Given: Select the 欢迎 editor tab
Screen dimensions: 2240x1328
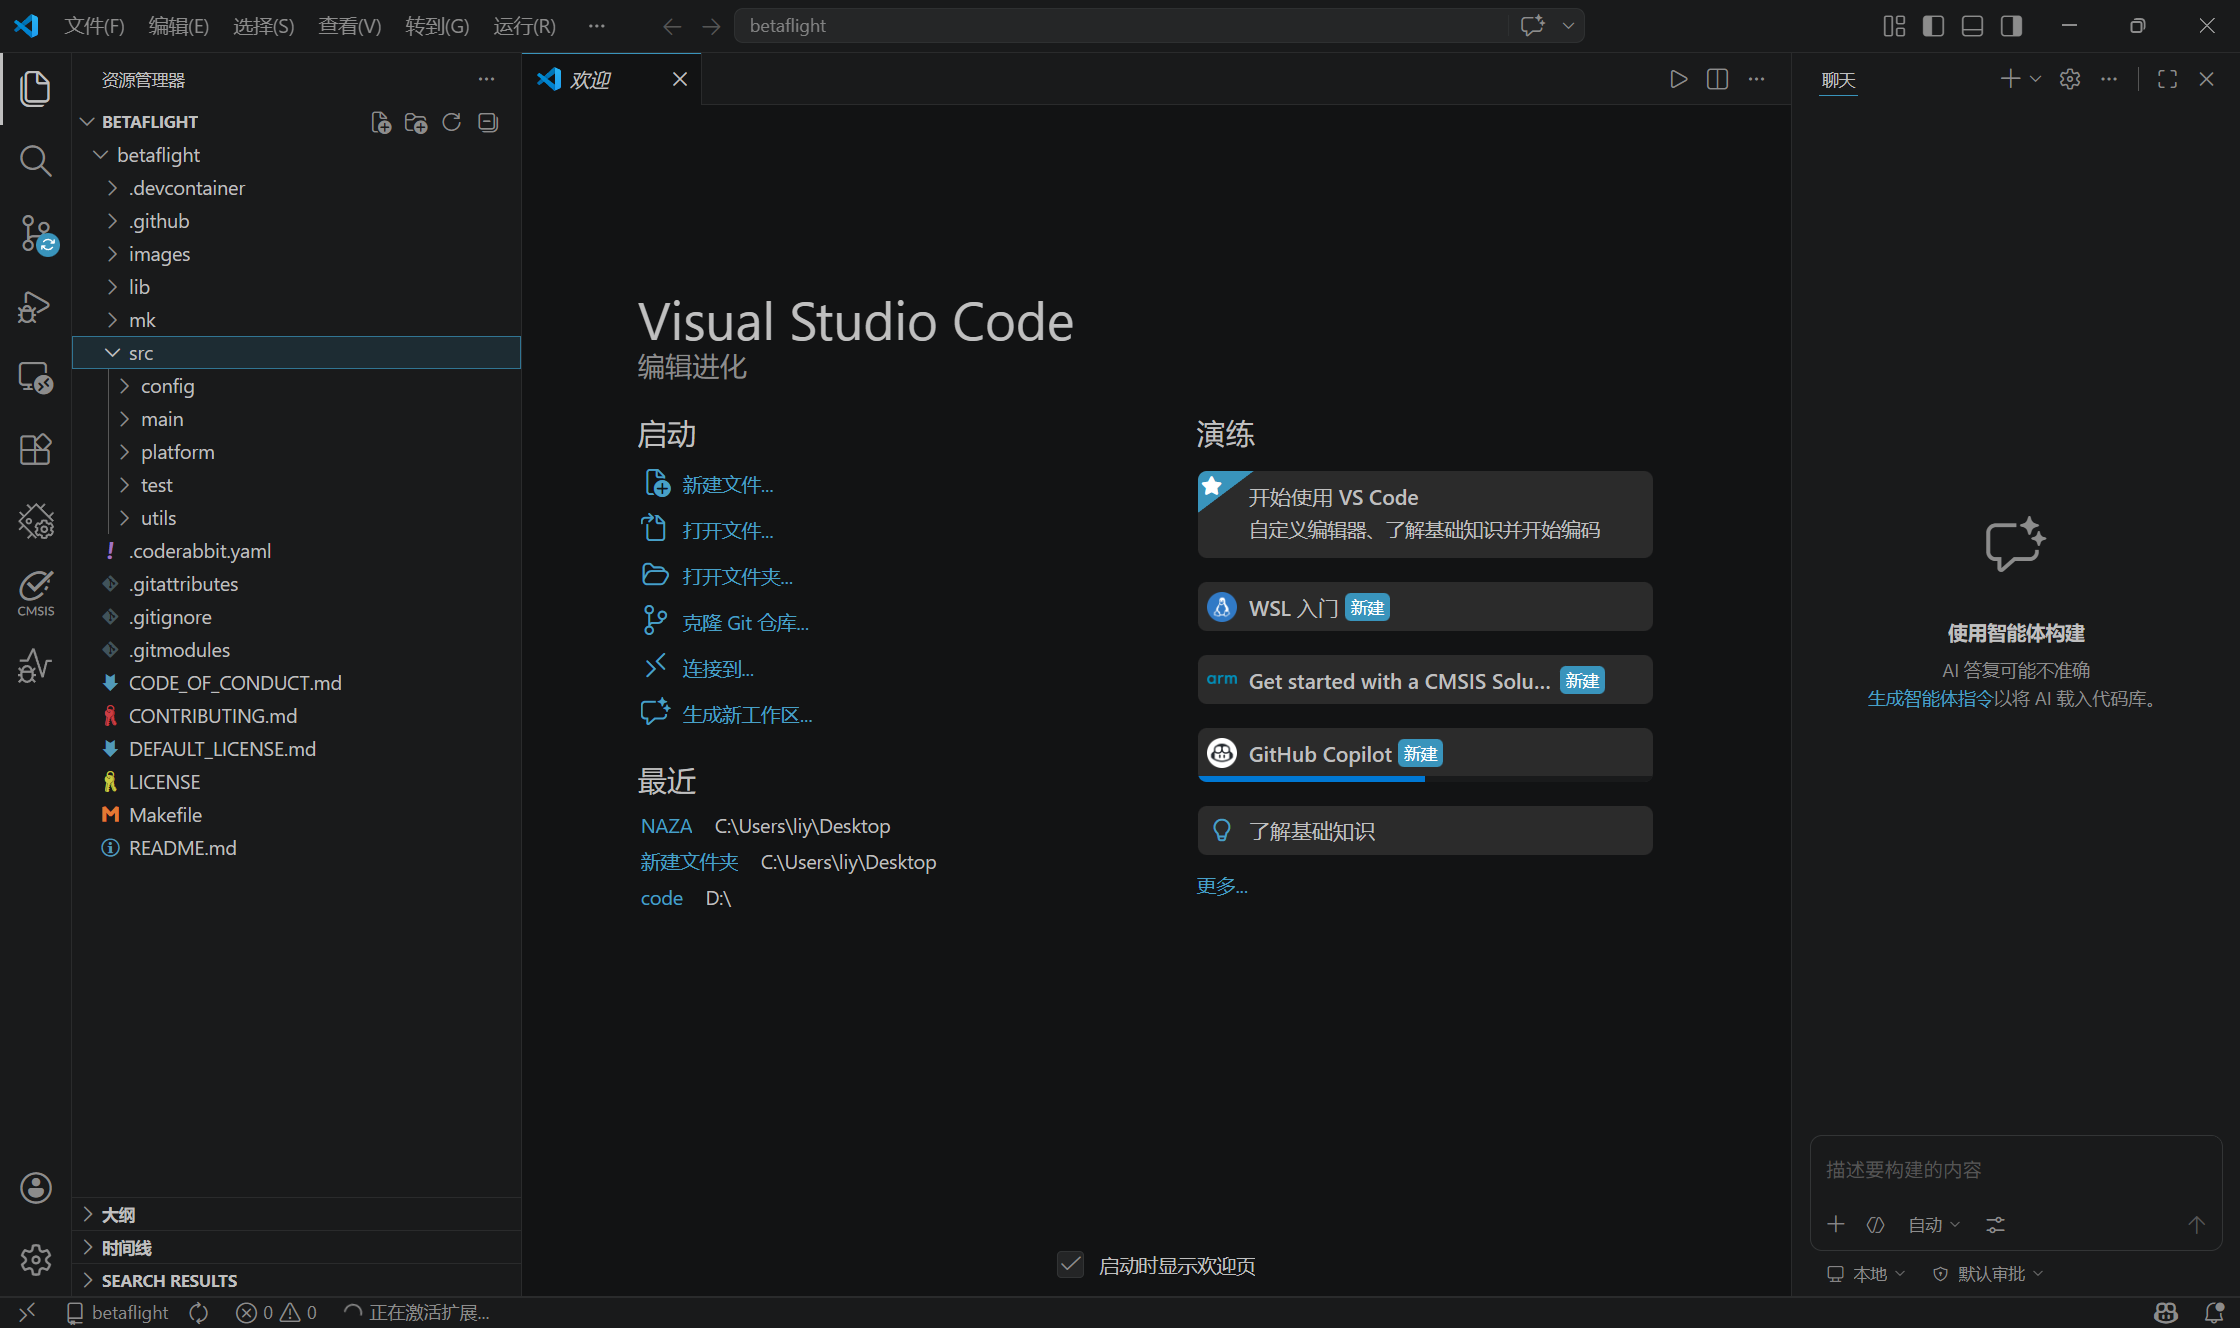Looking at the screenshot, I should point(611,79).
